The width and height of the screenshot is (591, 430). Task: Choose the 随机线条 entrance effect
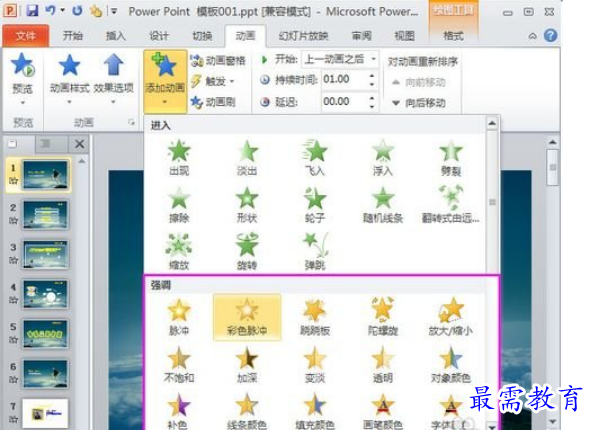click(383, 205)
